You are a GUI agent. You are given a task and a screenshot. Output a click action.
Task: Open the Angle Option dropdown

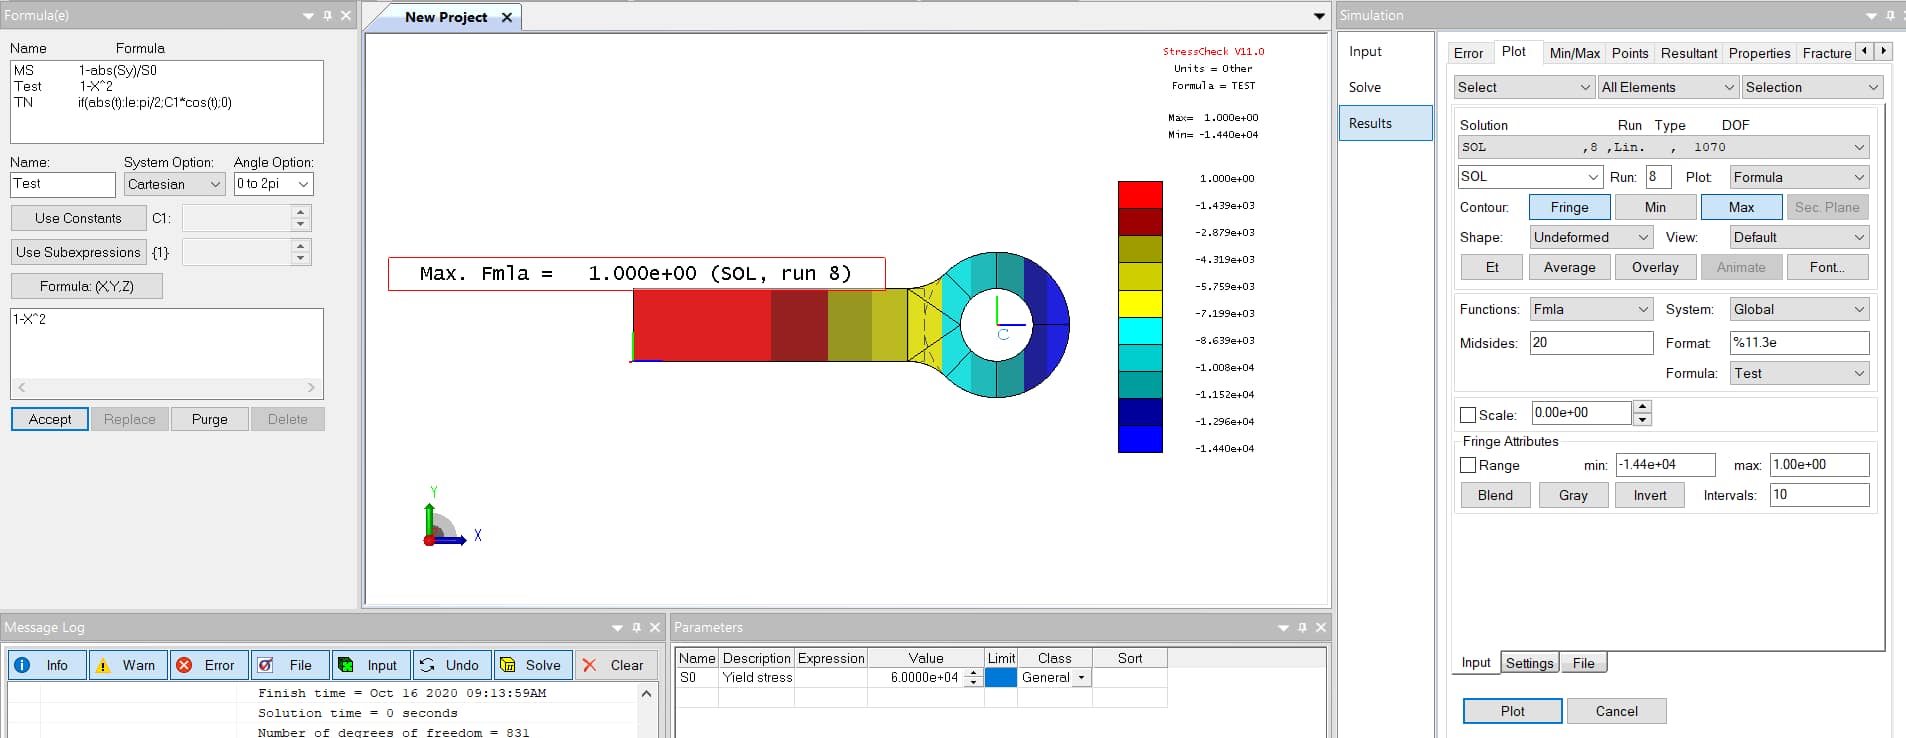[273, 184]
